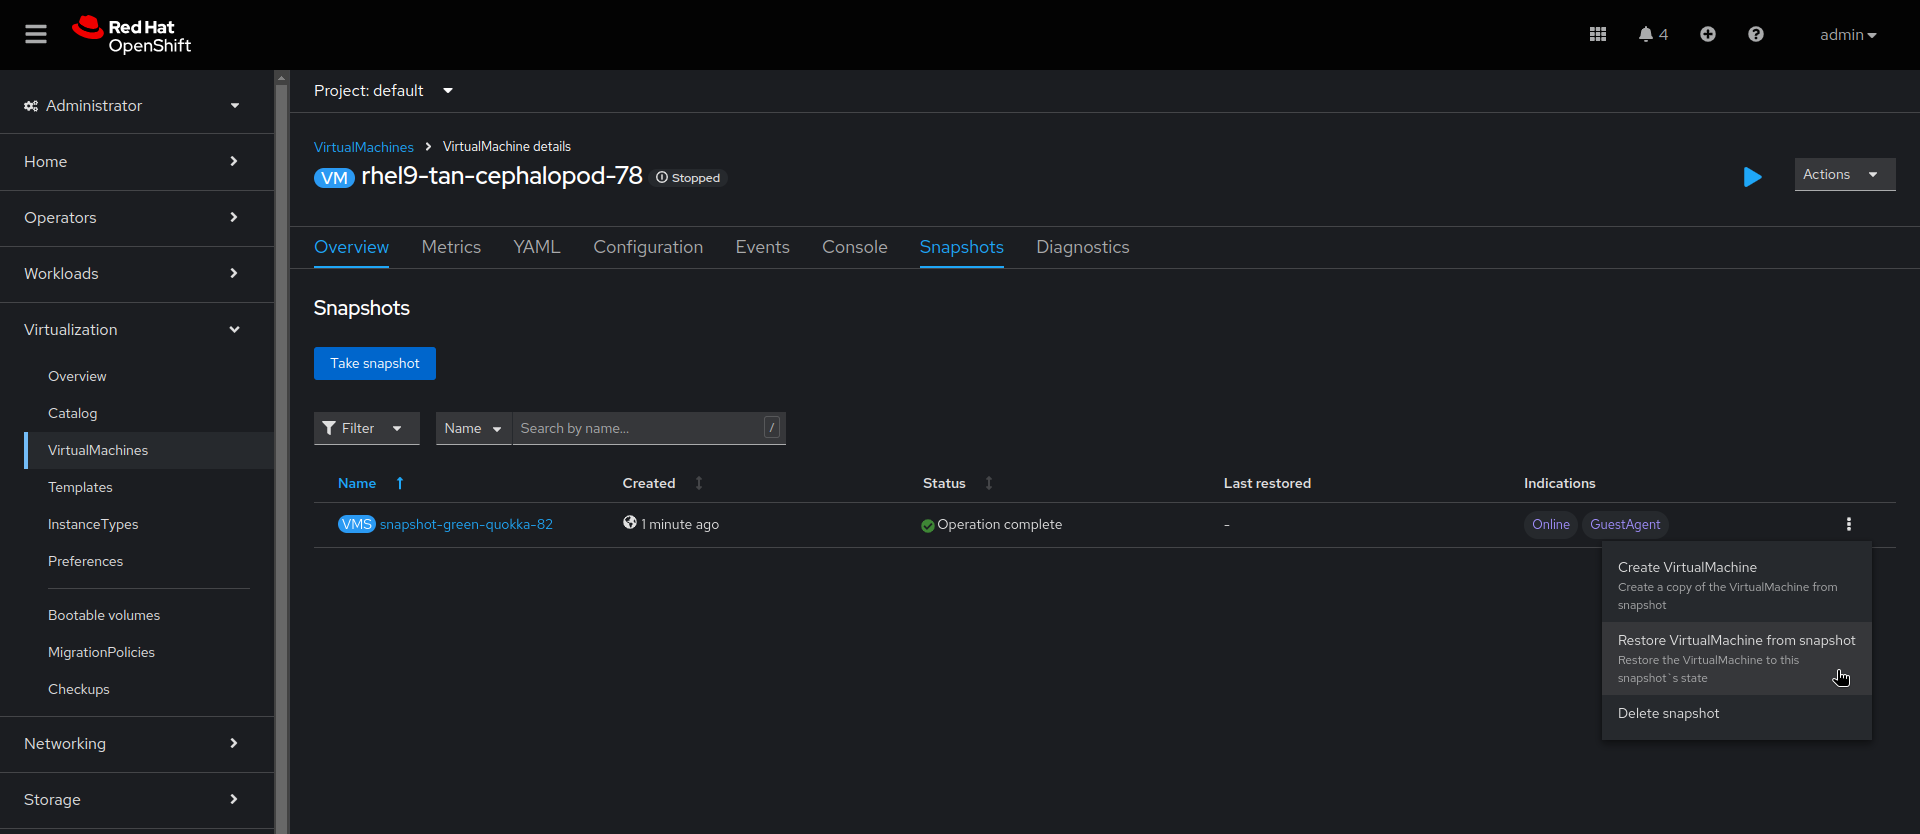Switch to the Configuration tab

tap(648, 247)
